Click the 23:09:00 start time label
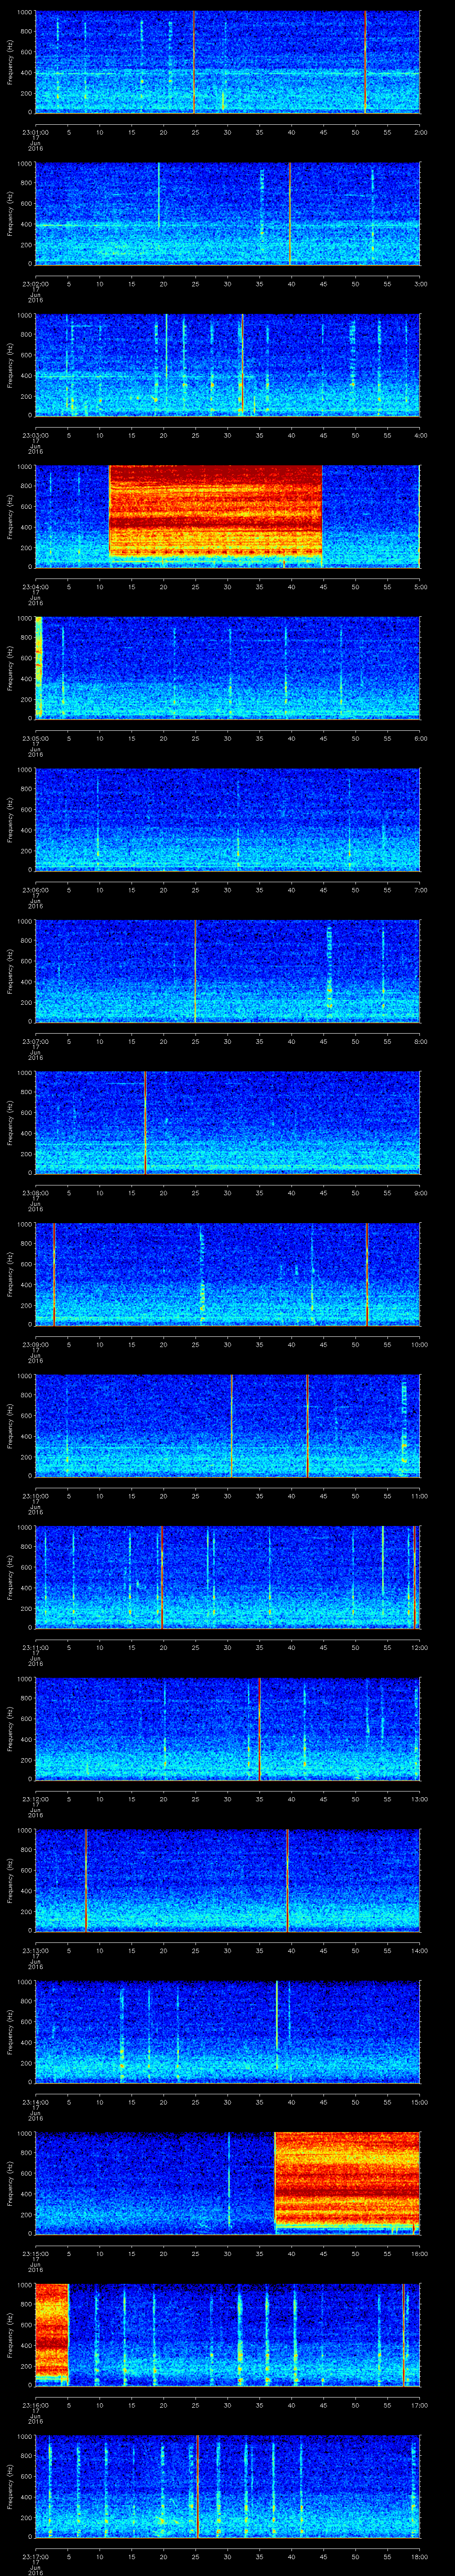The height and width of the screenshot is (2576, 455). pyautogui.click(x=35, y=1344)
